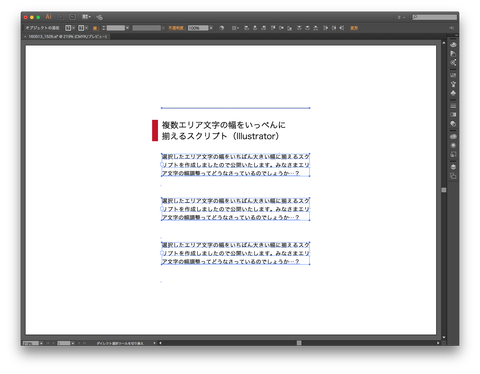Open the Color panel in the dock
Image resolution: width=480 pixels, height=374 pixels.
(453, 44)
